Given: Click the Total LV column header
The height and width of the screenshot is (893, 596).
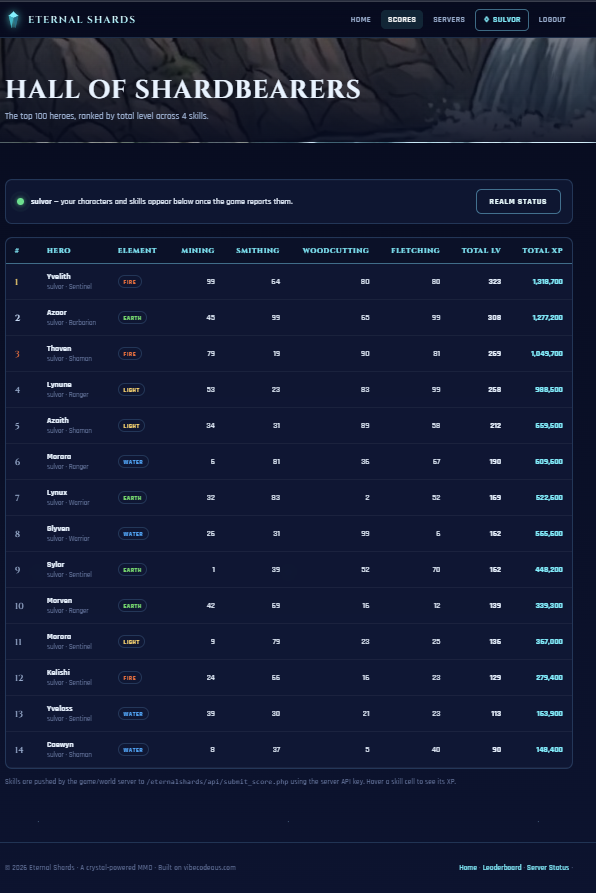Looking at the screenshot, I should pos(481,251).
